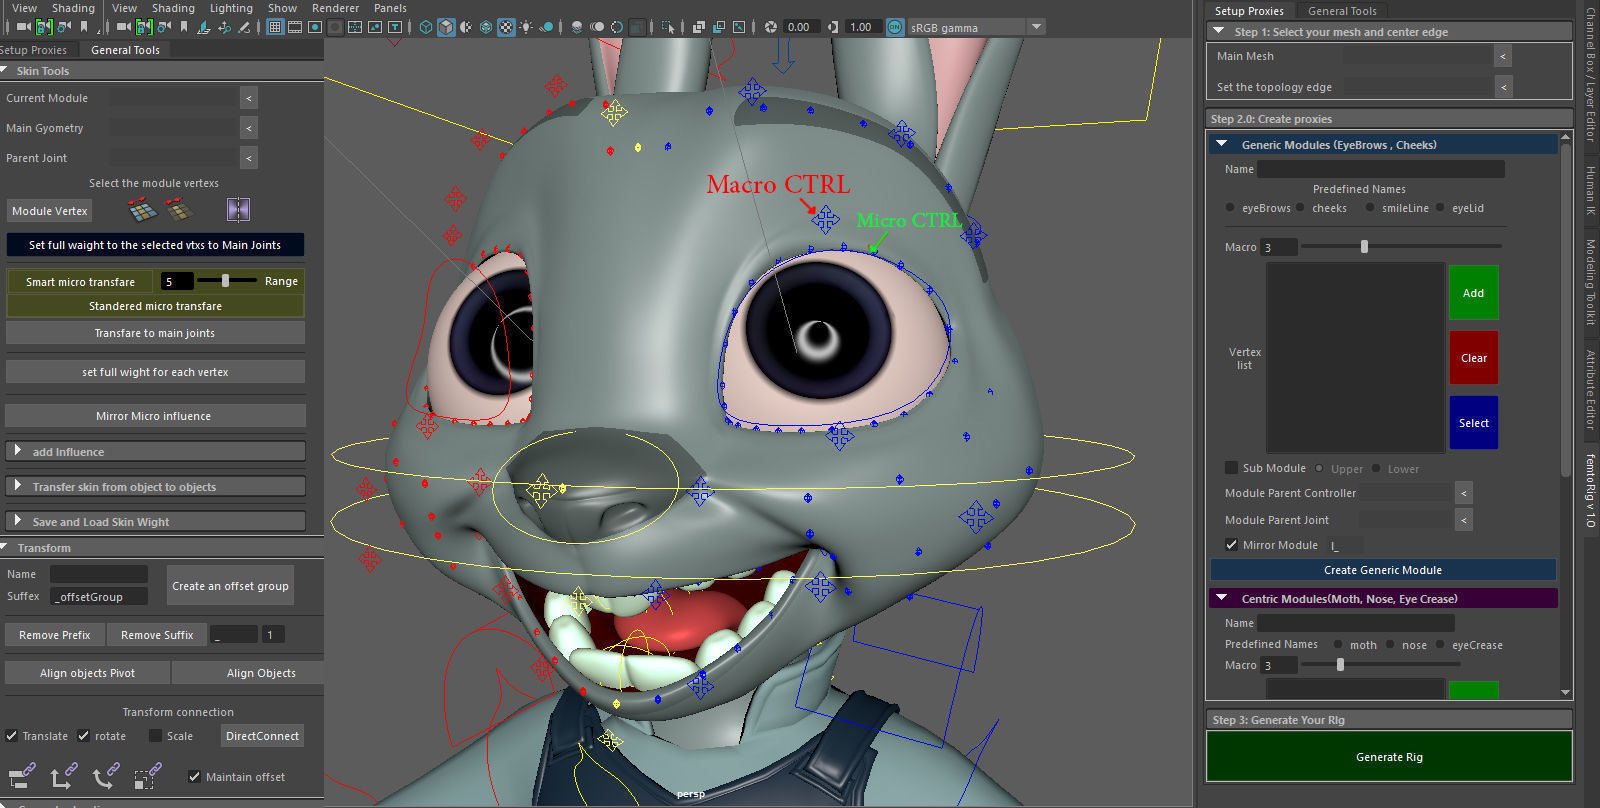
Task: Toggle isolate select icon
Action: 668,27
